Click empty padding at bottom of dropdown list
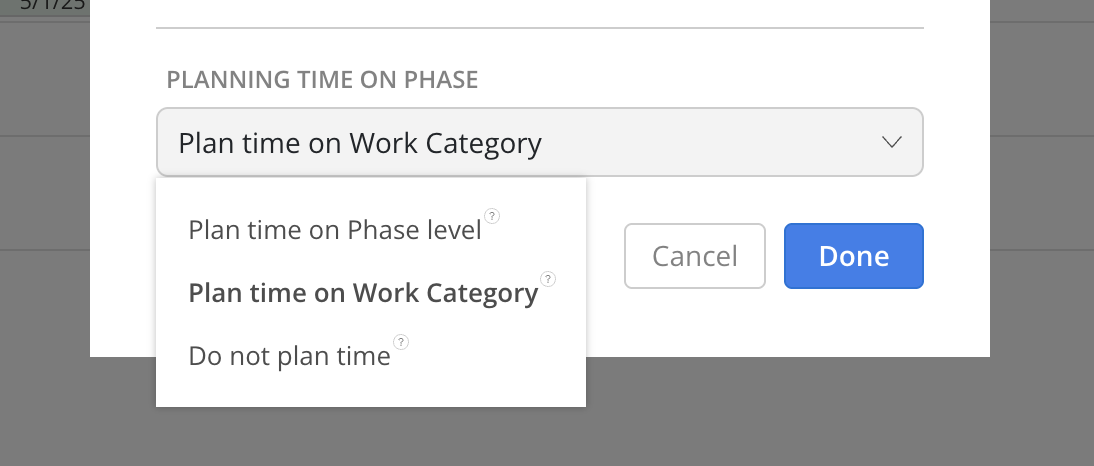The image size is (1094, 466). tap(370, 392)
